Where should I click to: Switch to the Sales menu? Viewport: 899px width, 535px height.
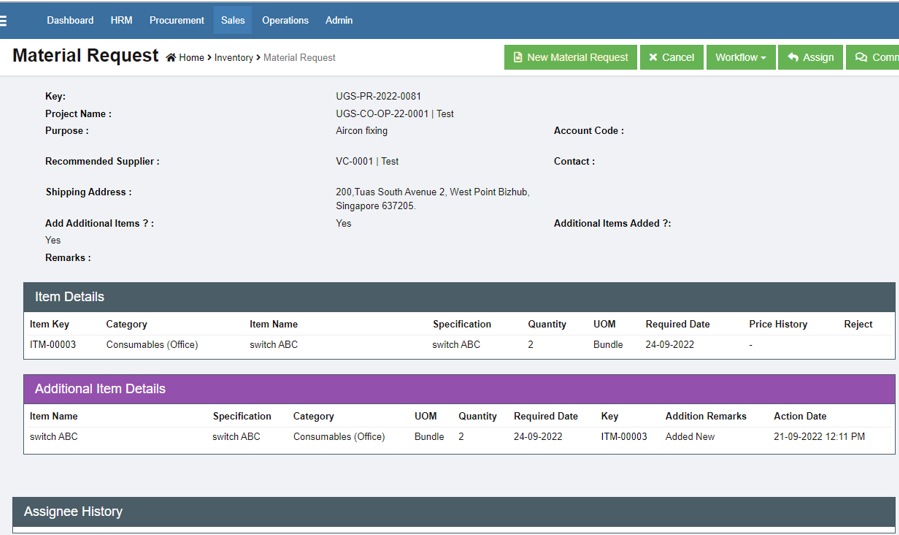coord(232,20)
